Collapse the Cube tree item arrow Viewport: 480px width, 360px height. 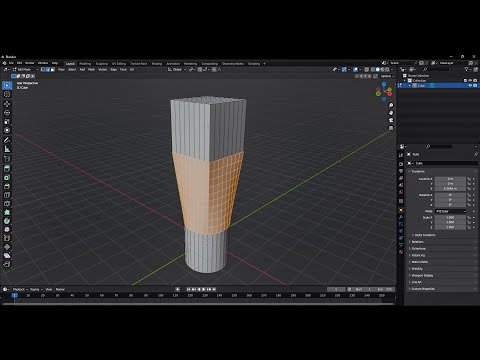point(410,86)
